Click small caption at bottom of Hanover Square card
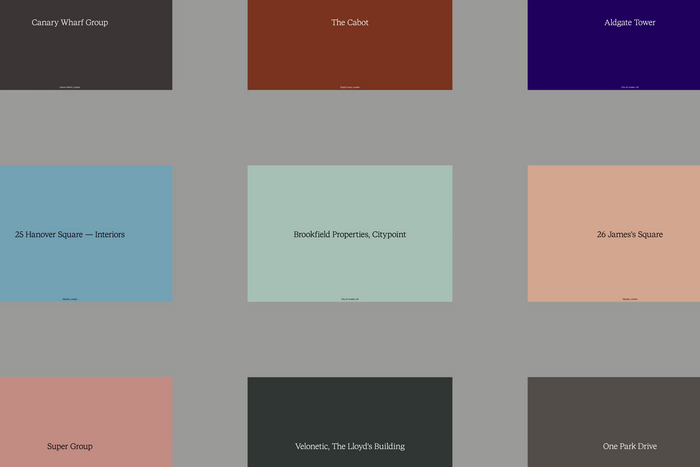This screenshot has height=467, width=700. (x=70, y=298)
